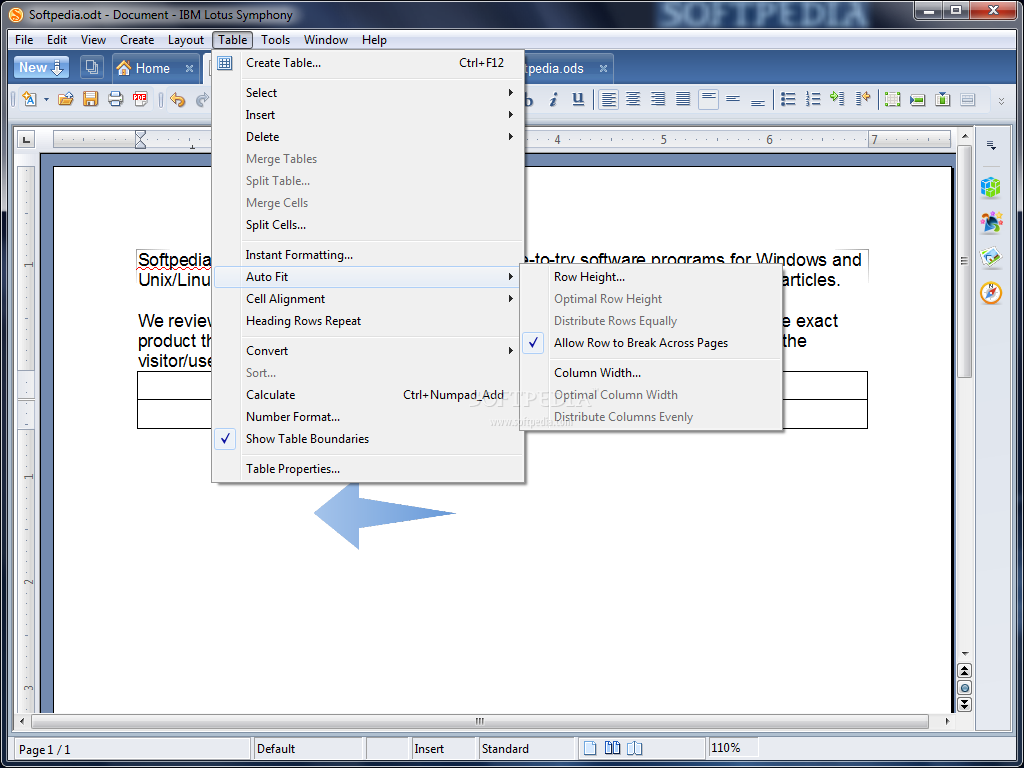Click the new-from-template icon in toolbar

coord(29,99)
